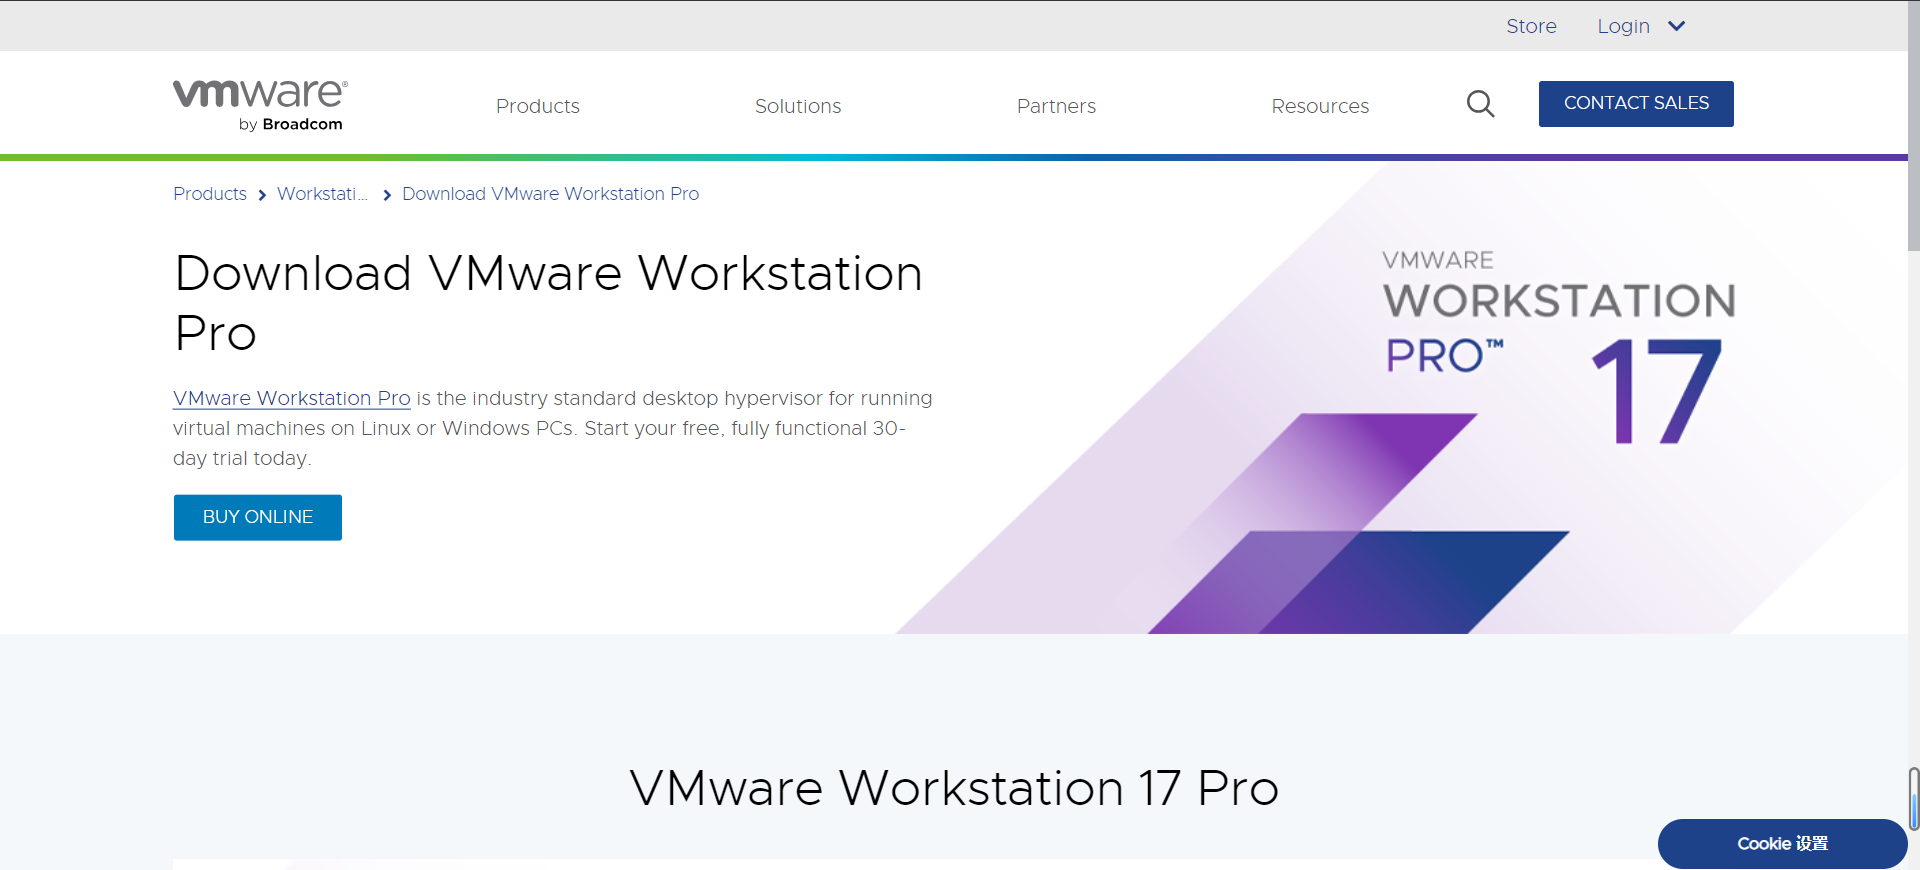Follow the VMware Workstation Pro inline link
Viewport: 1920px width, 870px height.
pos(292,398)
